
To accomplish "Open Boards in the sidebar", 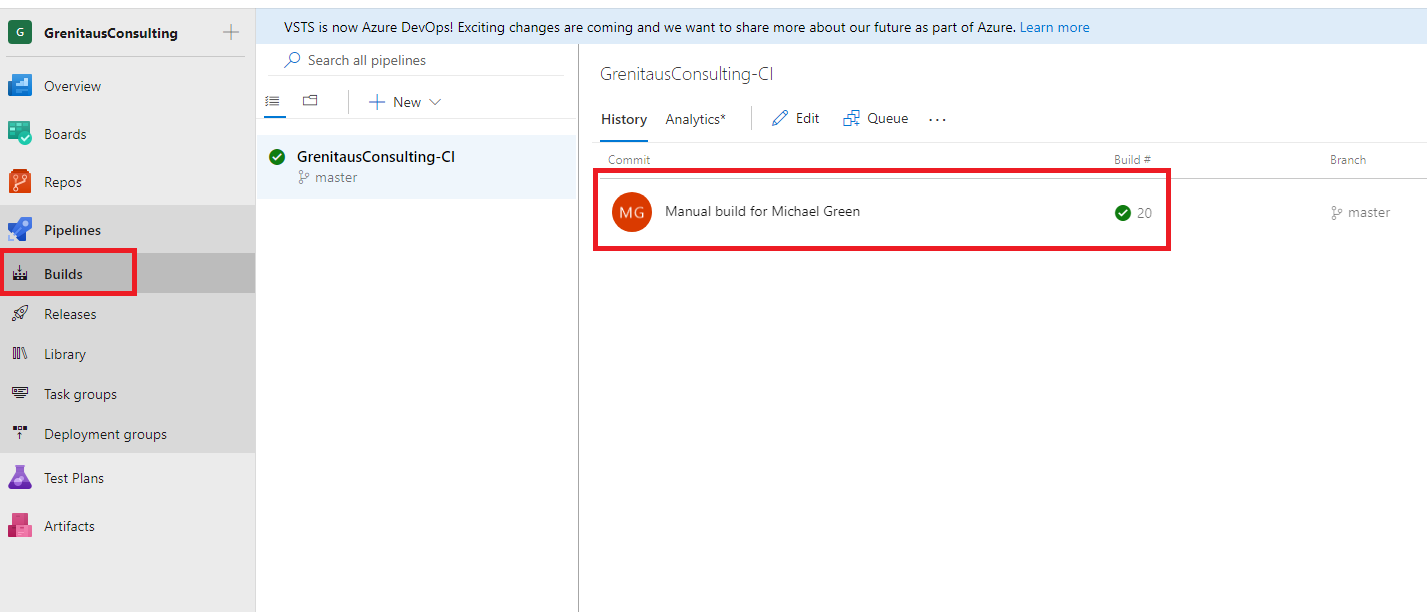I will tap(65, 134).
